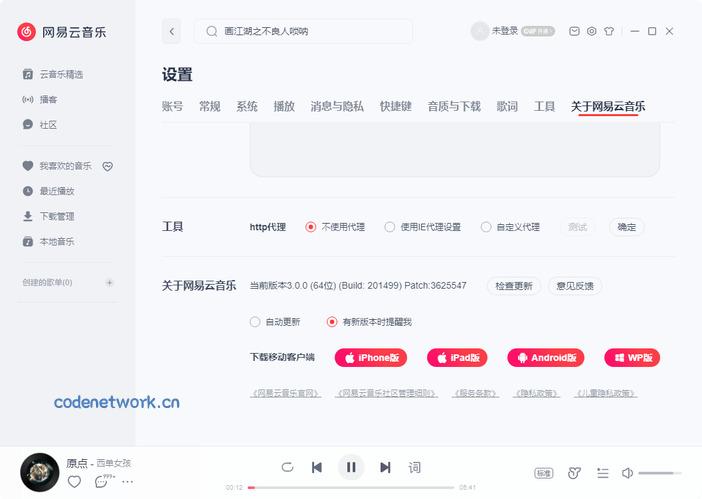
Task: Open 最近播放 recent plays
Action: click(x=48, y=191)
